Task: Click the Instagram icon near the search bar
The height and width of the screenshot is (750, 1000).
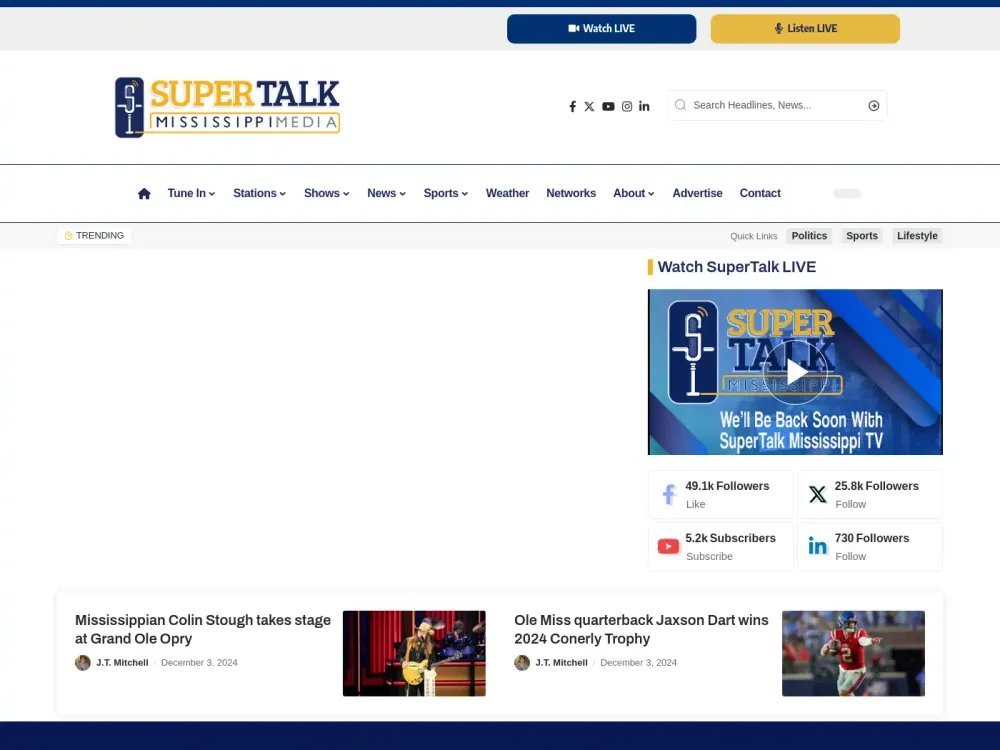Action: click(x=627, y=106)
